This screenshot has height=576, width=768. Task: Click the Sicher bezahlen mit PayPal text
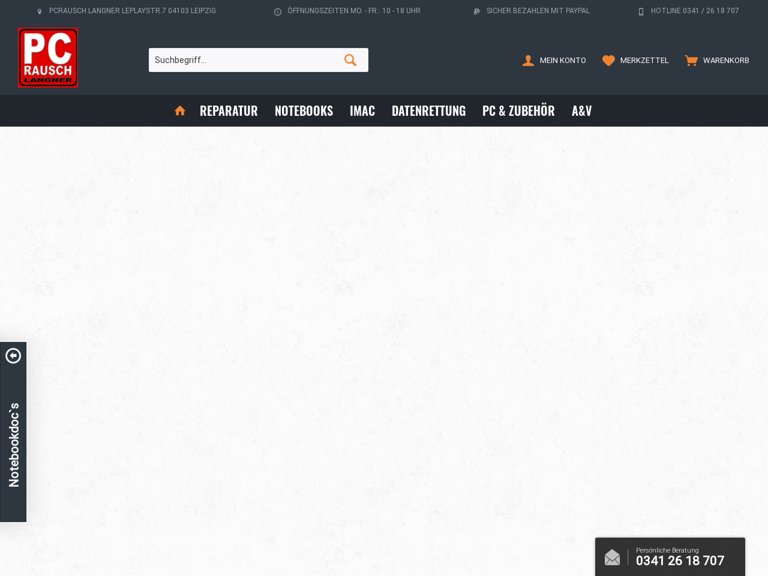[x=538, y=11]
